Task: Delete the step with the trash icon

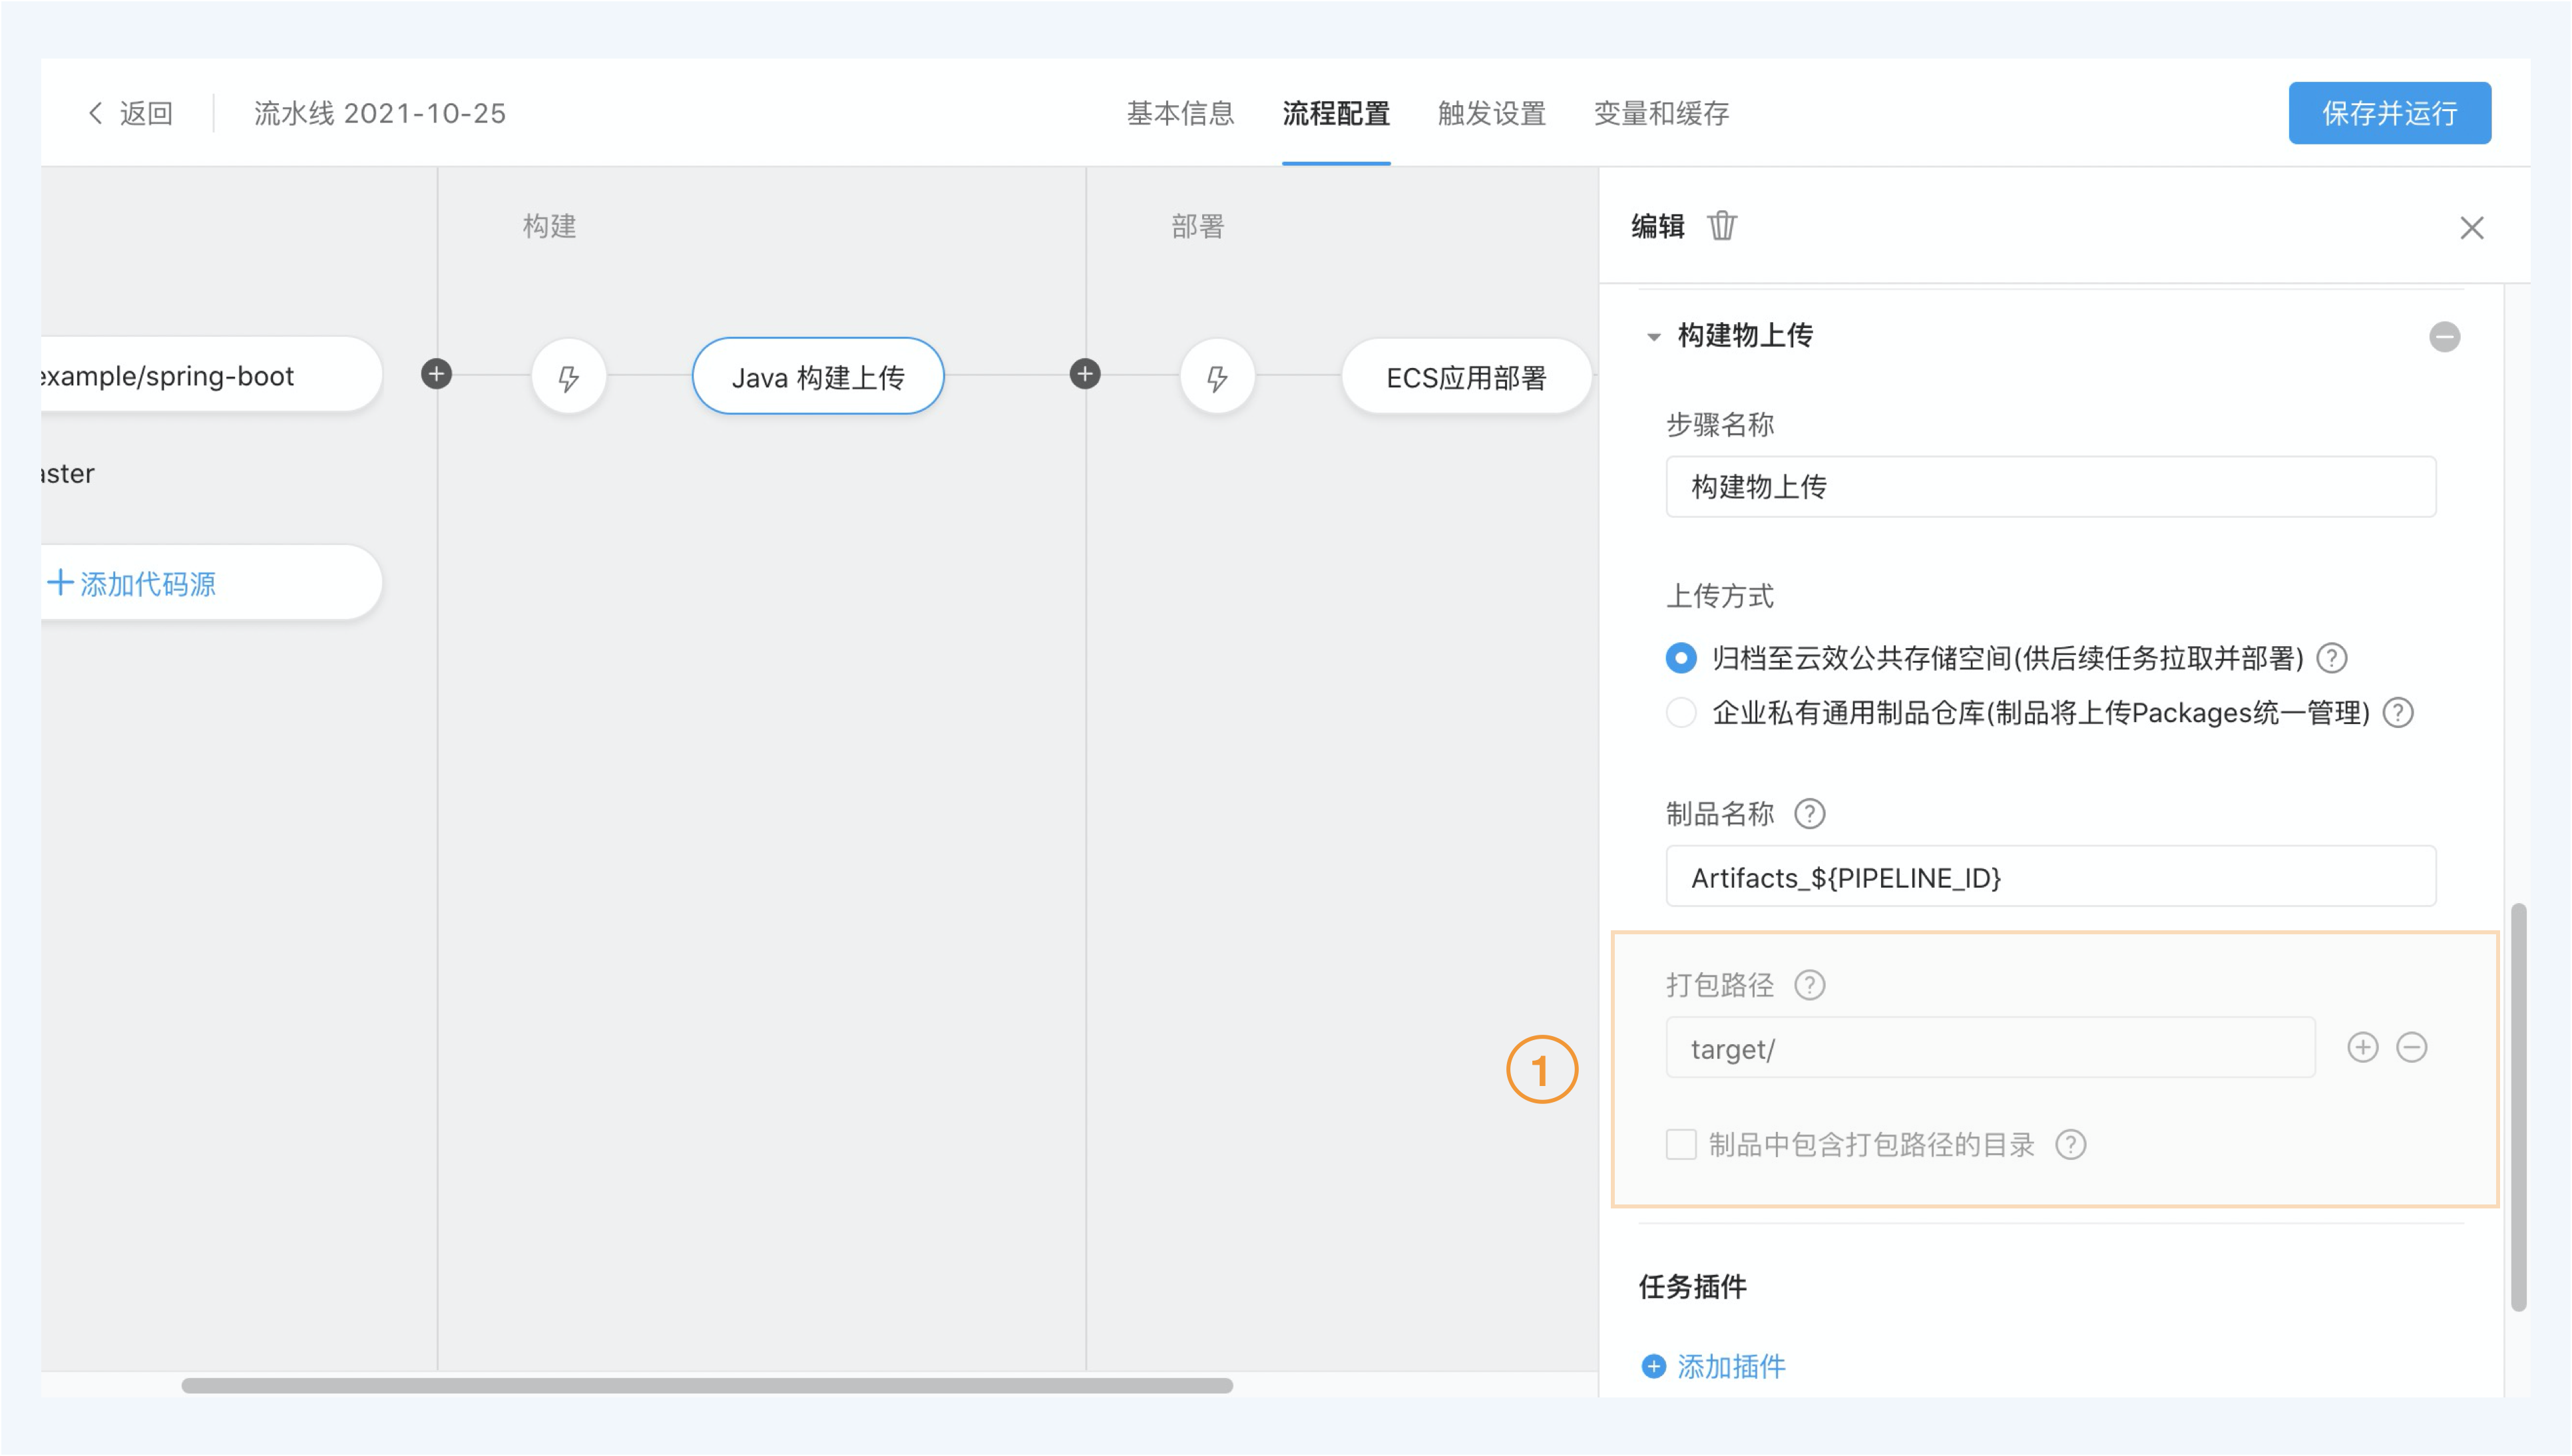Action: pos(1721,226)
